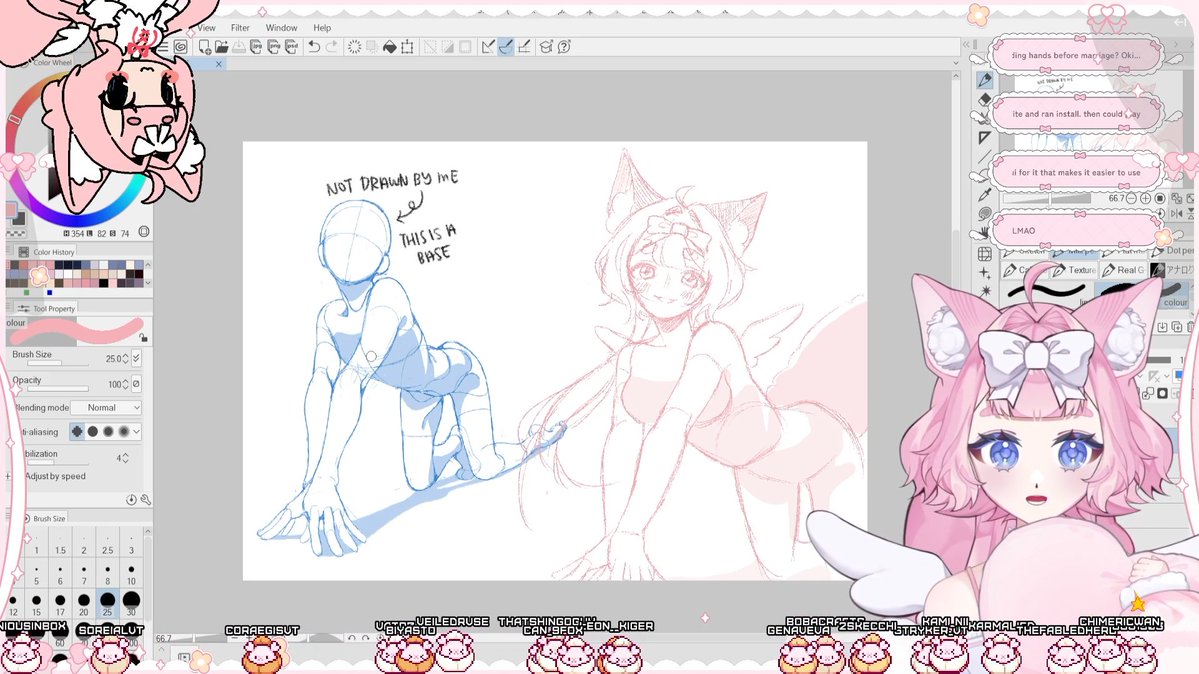Viewport: 1199px width, 674px height.
Task: Toggle Snap to Ruler icon
Action: click(488, 47)
